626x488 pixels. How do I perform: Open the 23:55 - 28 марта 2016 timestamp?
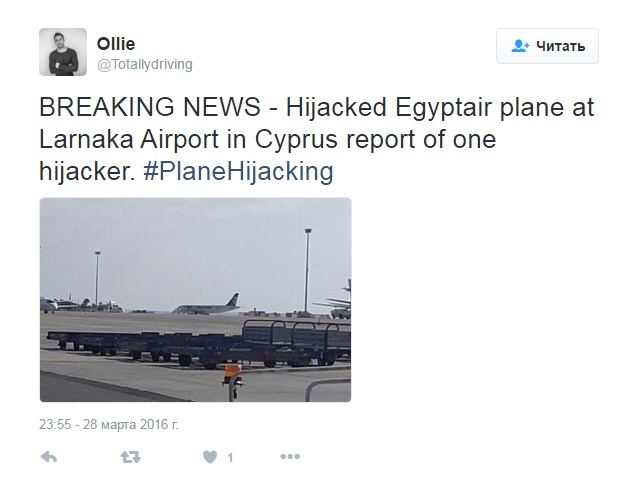click(109, 424)
